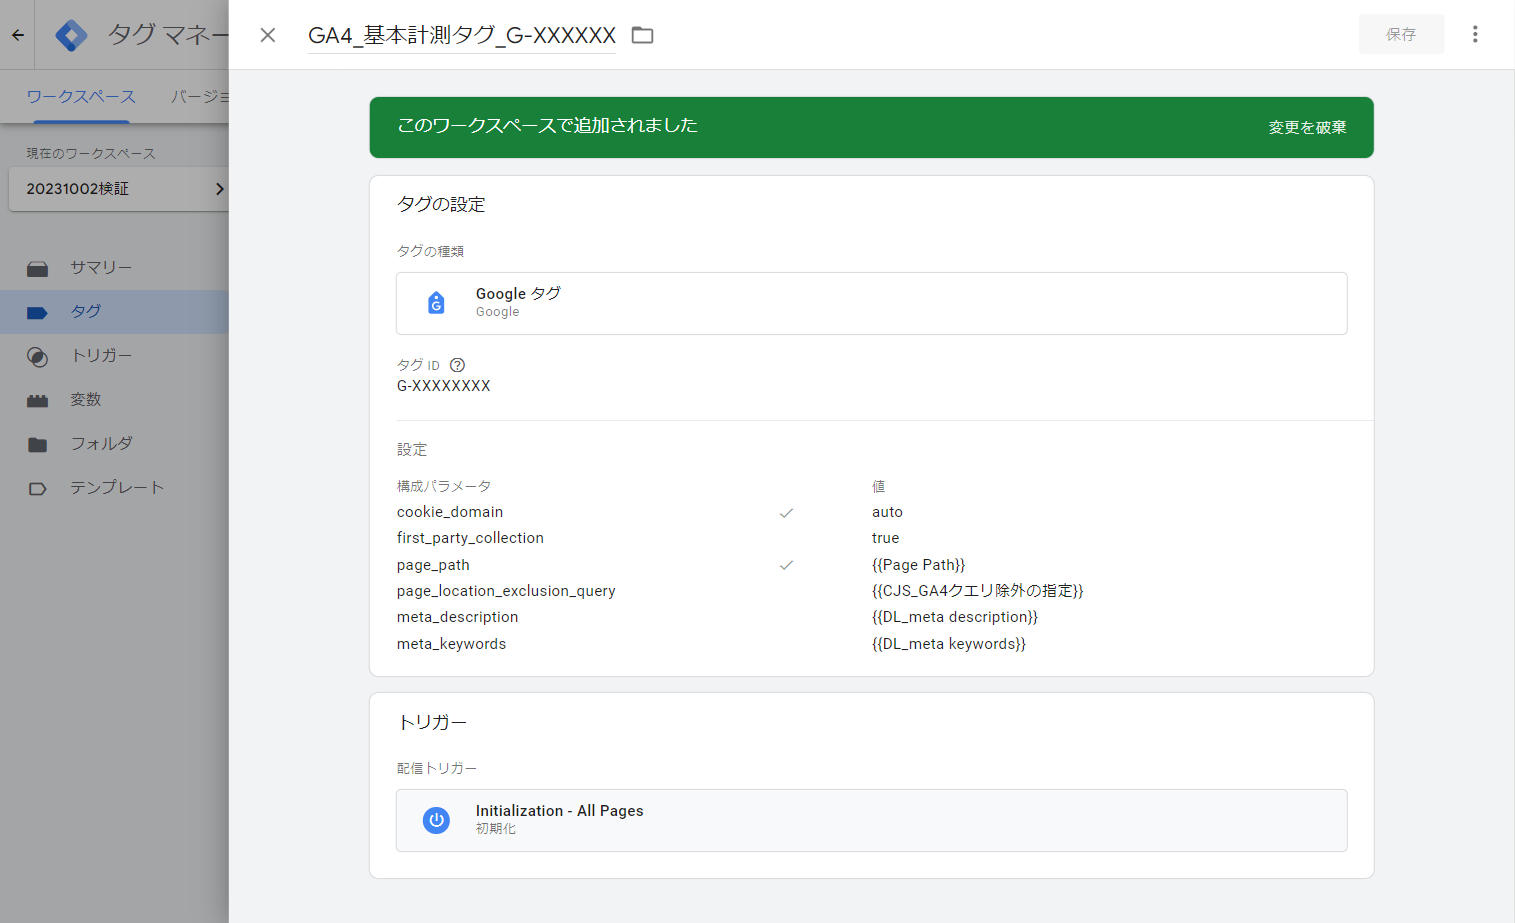Click the Initialization trigger power icon
Image resolution: width=1515 pixels, height=923 pixels.
[x=436, y=820]
